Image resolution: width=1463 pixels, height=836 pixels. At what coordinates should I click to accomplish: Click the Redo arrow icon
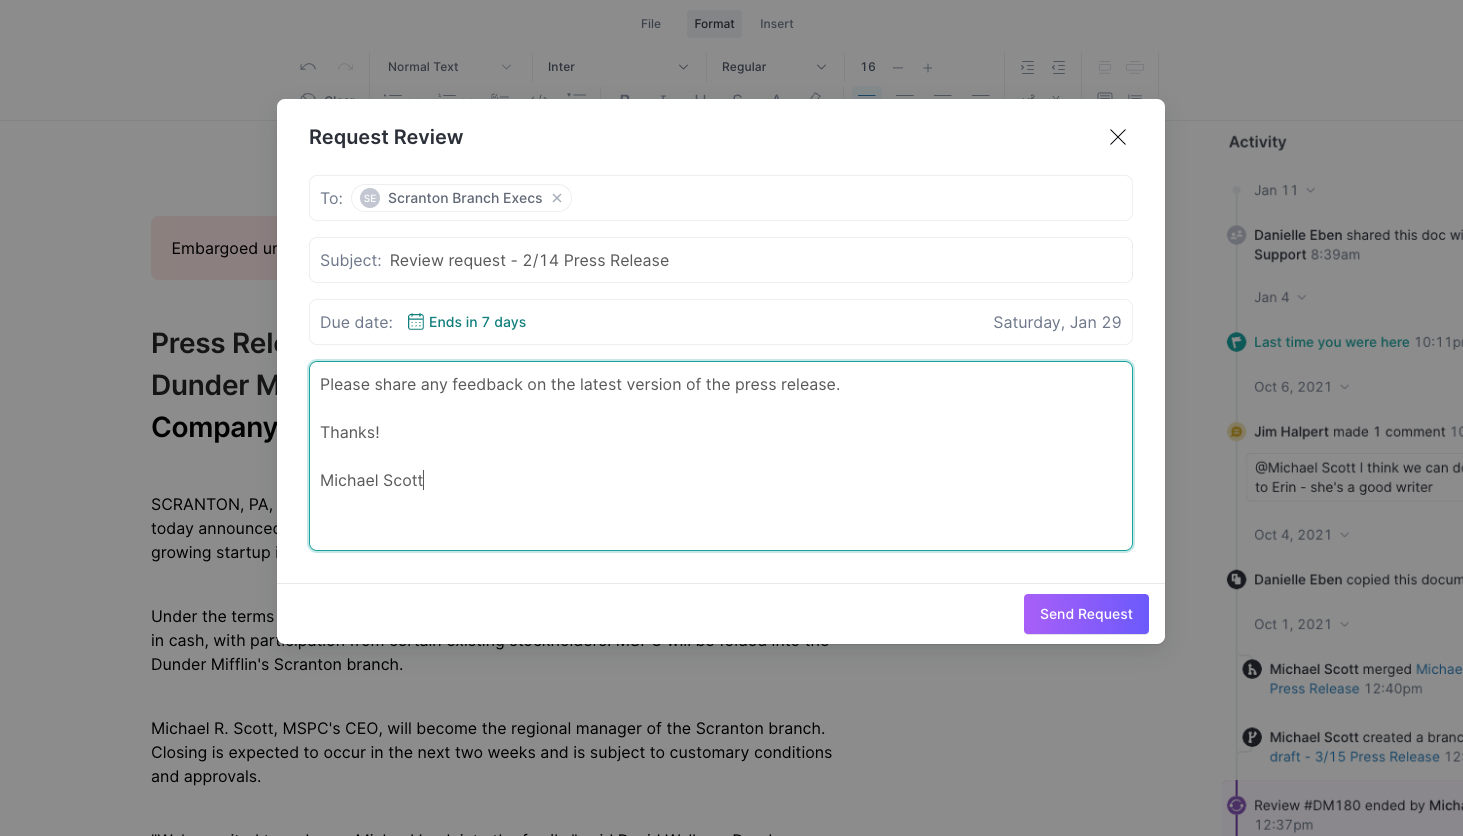[345, 66]
